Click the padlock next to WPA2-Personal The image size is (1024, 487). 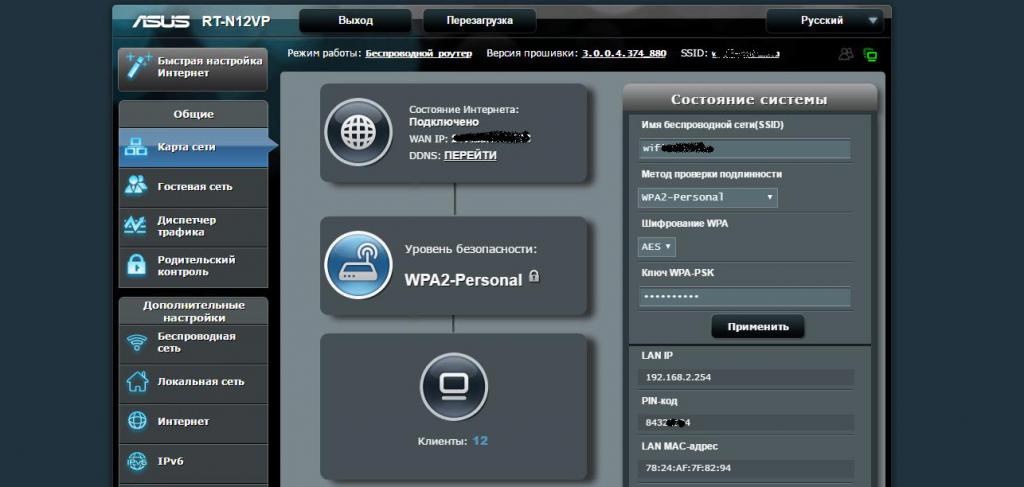[x=534, y=275]
